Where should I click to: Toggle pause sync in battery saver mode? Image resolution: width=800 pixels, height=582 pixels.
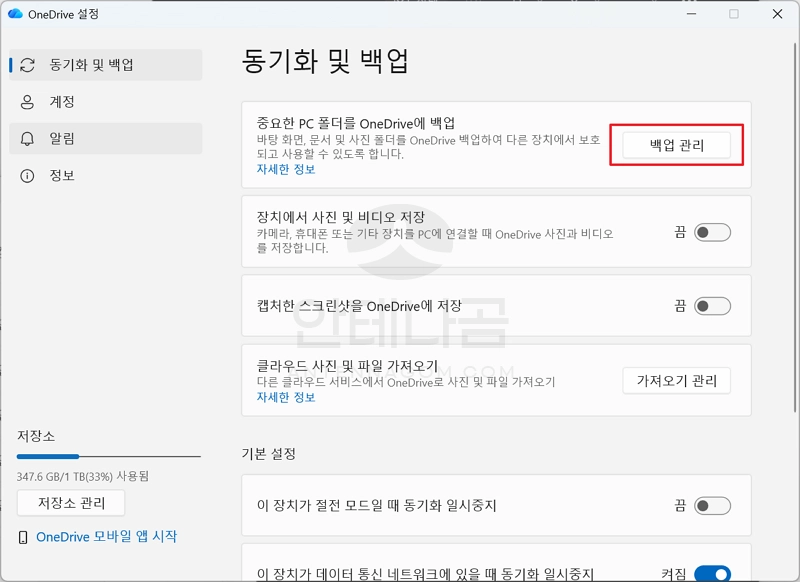[712, 506]
